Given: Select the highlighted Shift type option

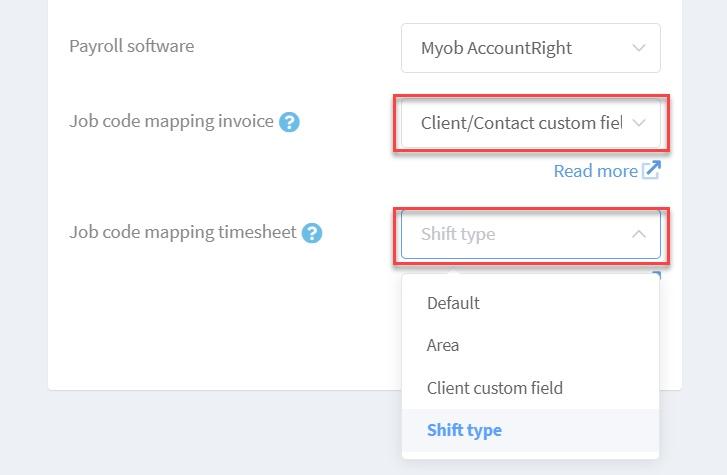Looking at the screenshot, I should coord(530,430).
